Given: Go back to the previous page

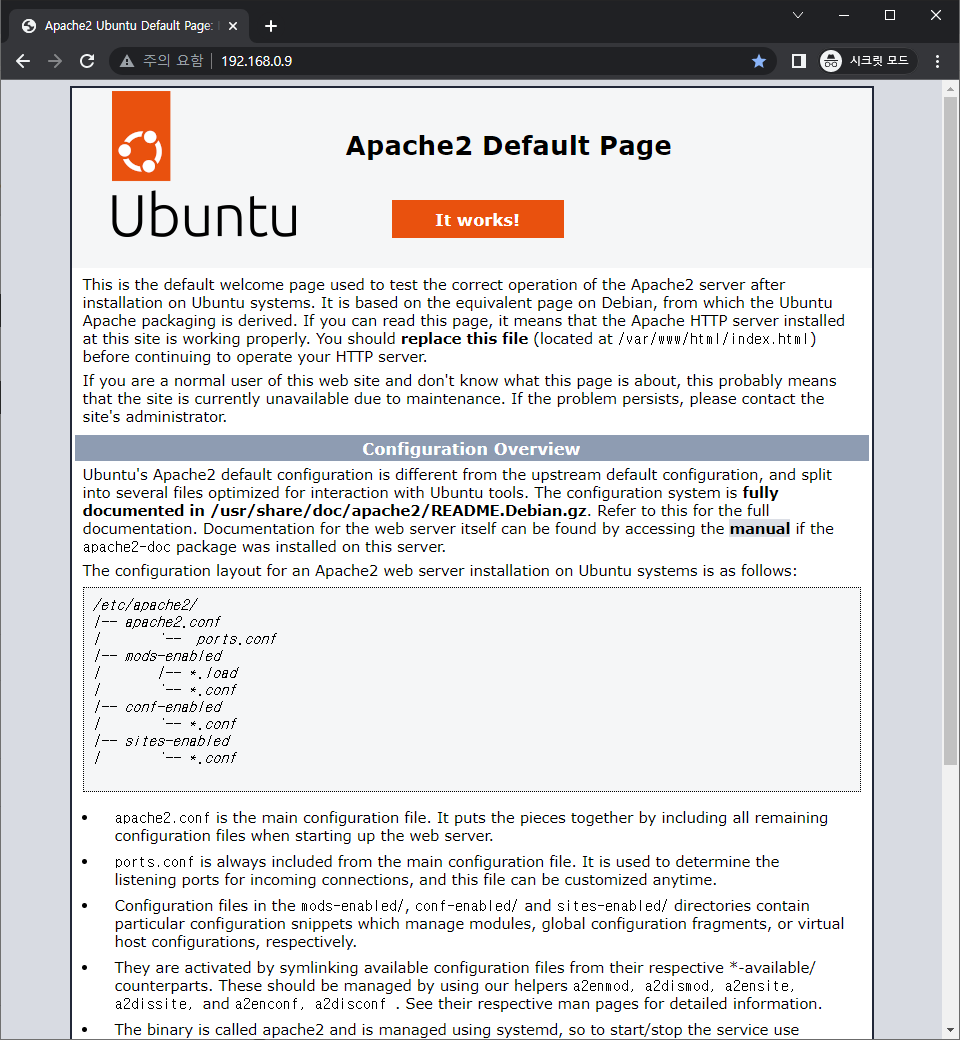Looking at the screenshot, I should pyautogui.click(x=23, y=61).
